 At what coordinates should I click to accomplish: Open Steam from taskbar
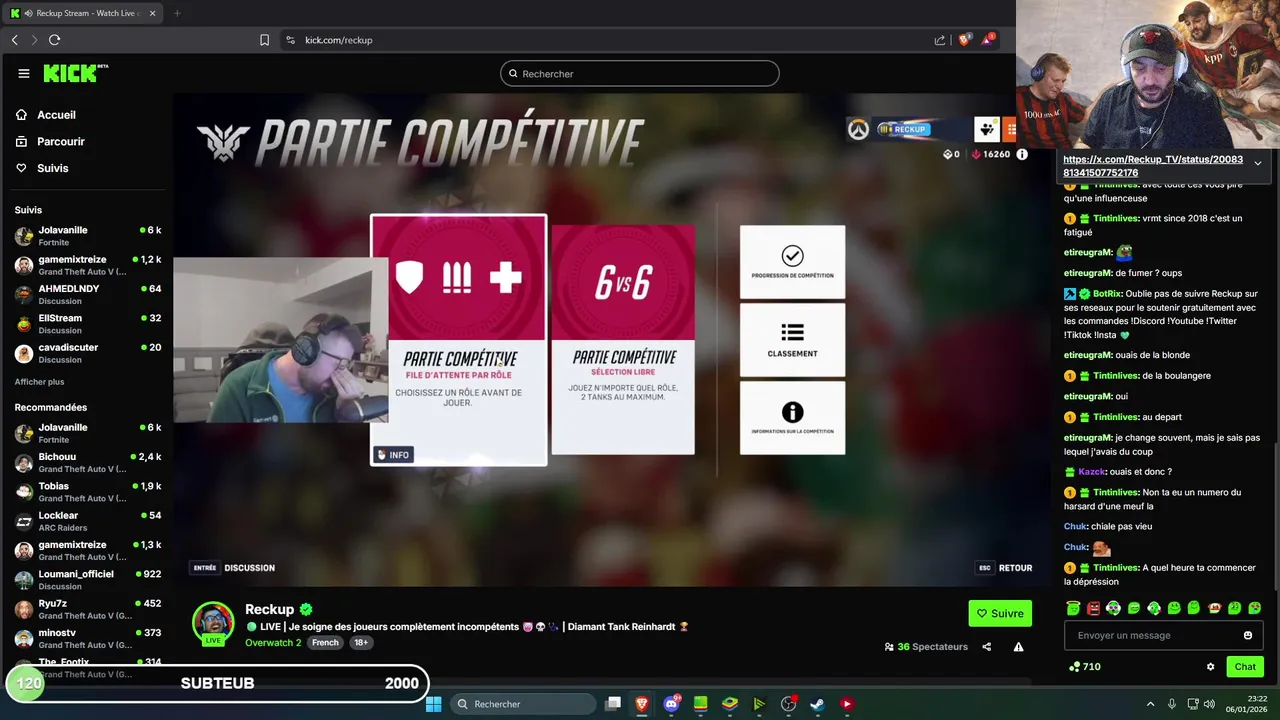(x=817, y=704)
